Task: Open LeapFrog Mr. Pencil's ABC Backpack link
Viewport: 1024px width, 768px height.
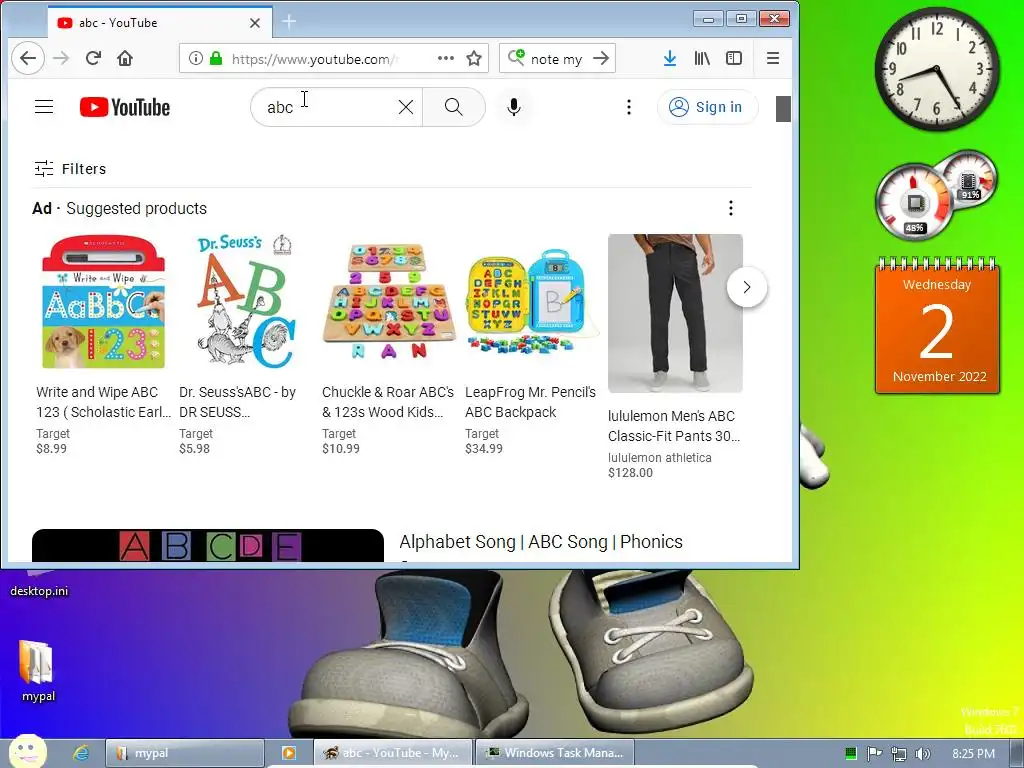Action: pyautogui.click(x=530, y=402)
